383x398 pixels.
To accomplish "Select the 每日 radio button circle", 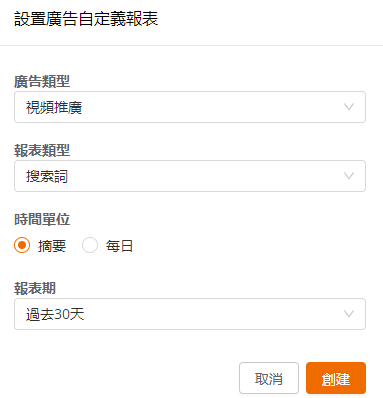I will 90,245.
